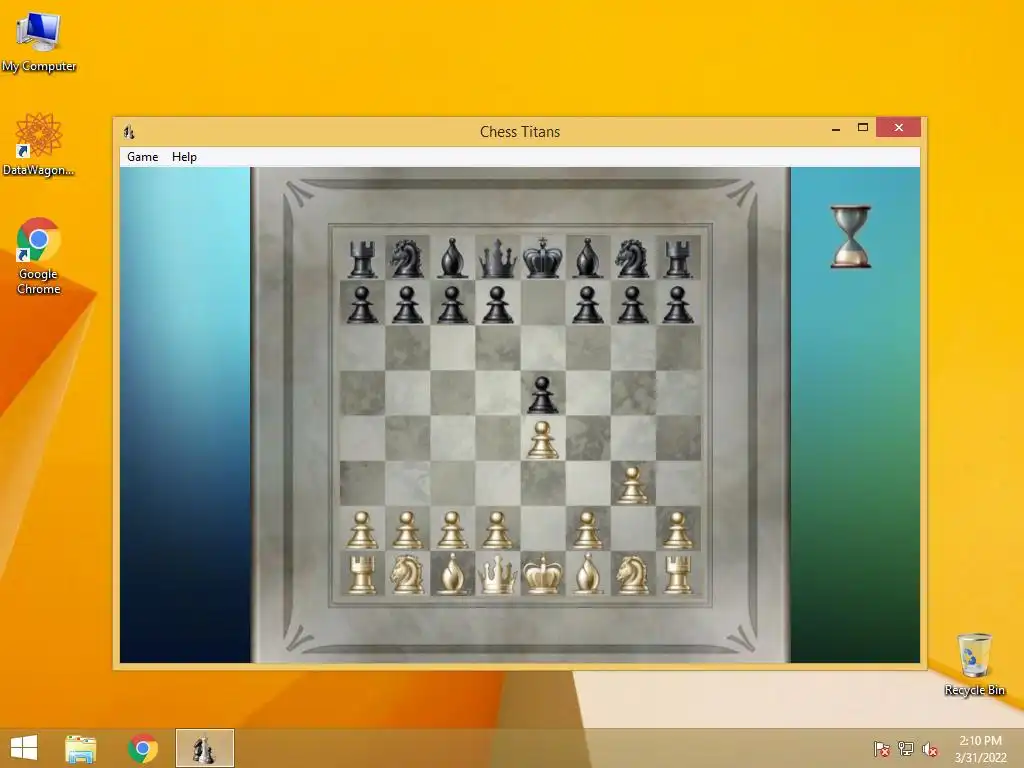
Task: Maximize the Chess Titans window
Action: [x=863, y=128]
